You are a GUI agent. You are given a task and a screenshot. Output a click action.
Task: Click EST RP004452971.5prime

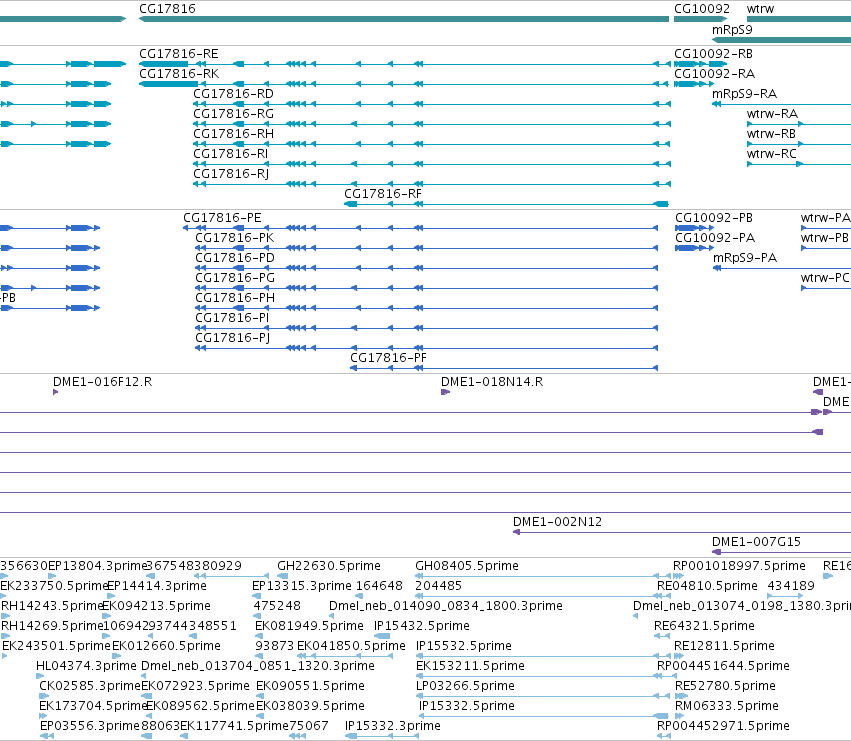pyautogui.click(x=723, y=726)
